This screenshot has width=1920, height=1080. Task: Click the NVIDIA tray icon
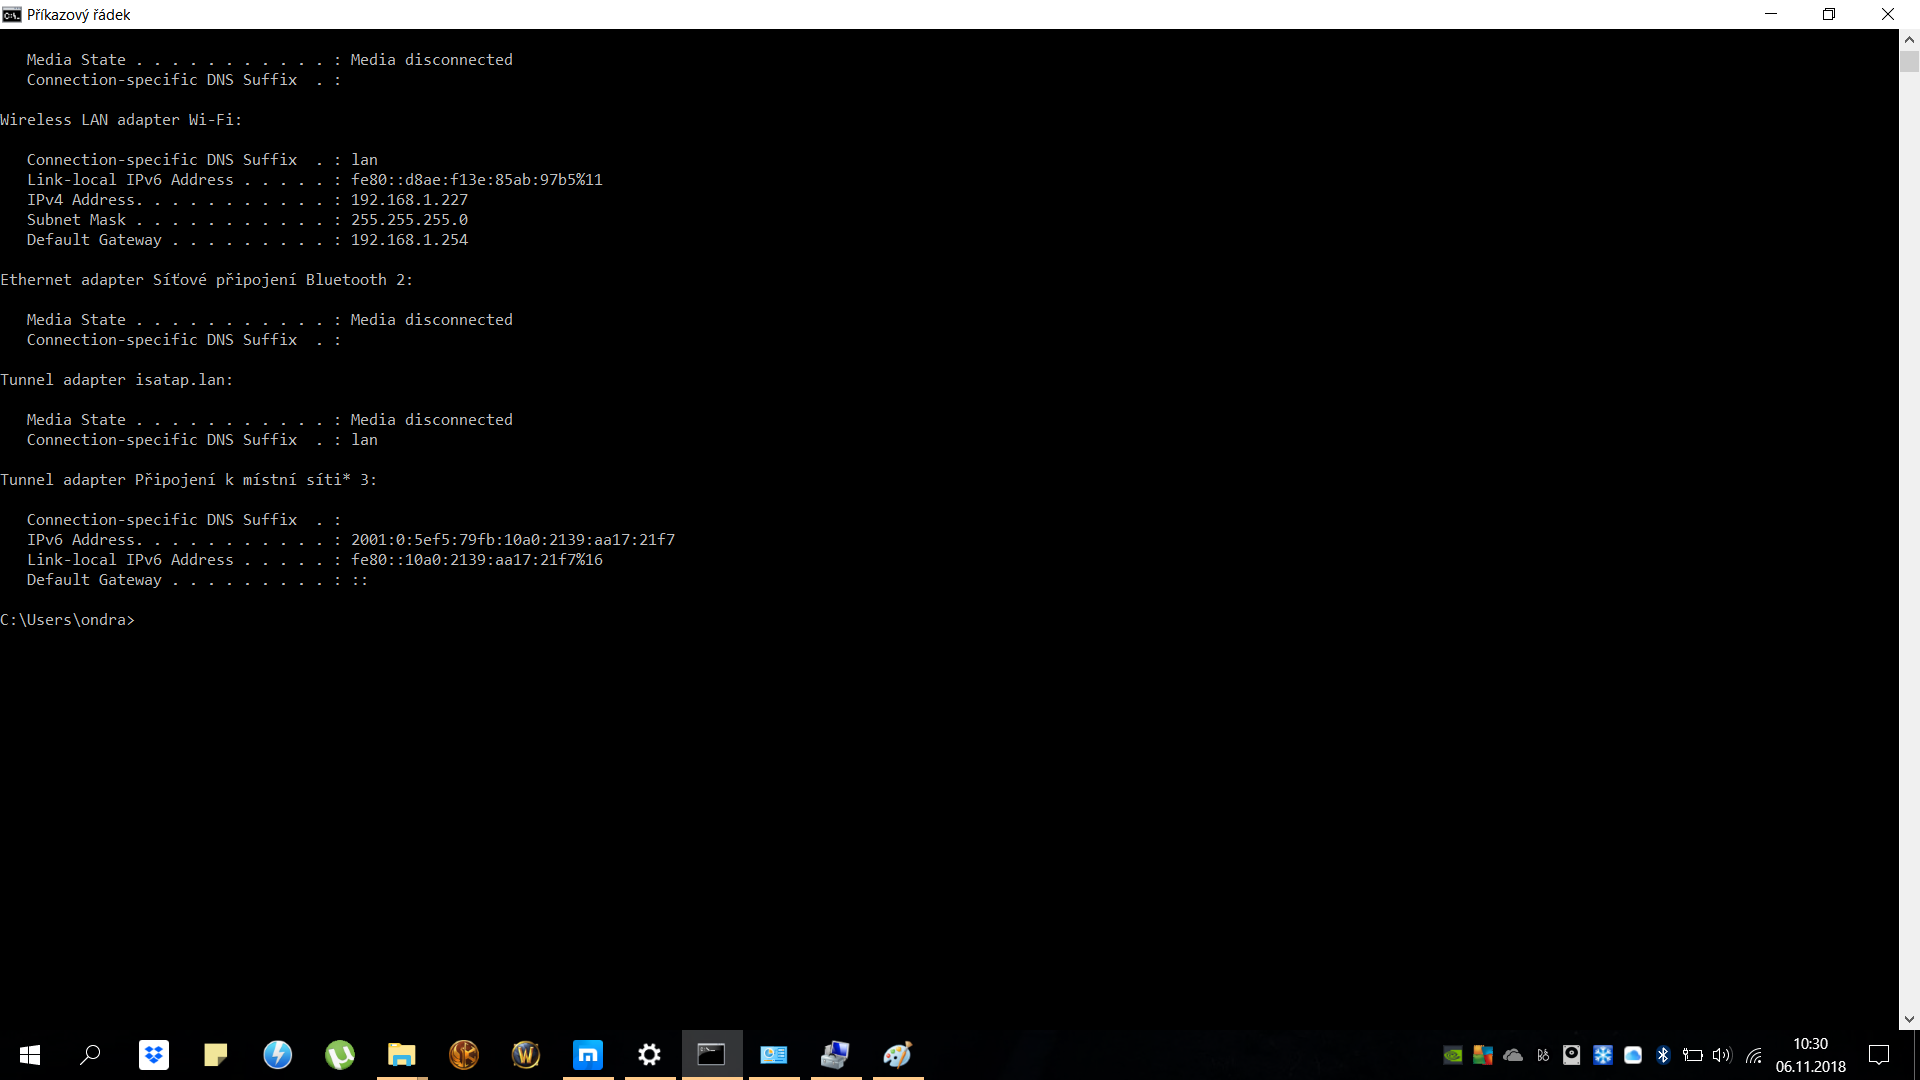click(x=1453, y=1055)
